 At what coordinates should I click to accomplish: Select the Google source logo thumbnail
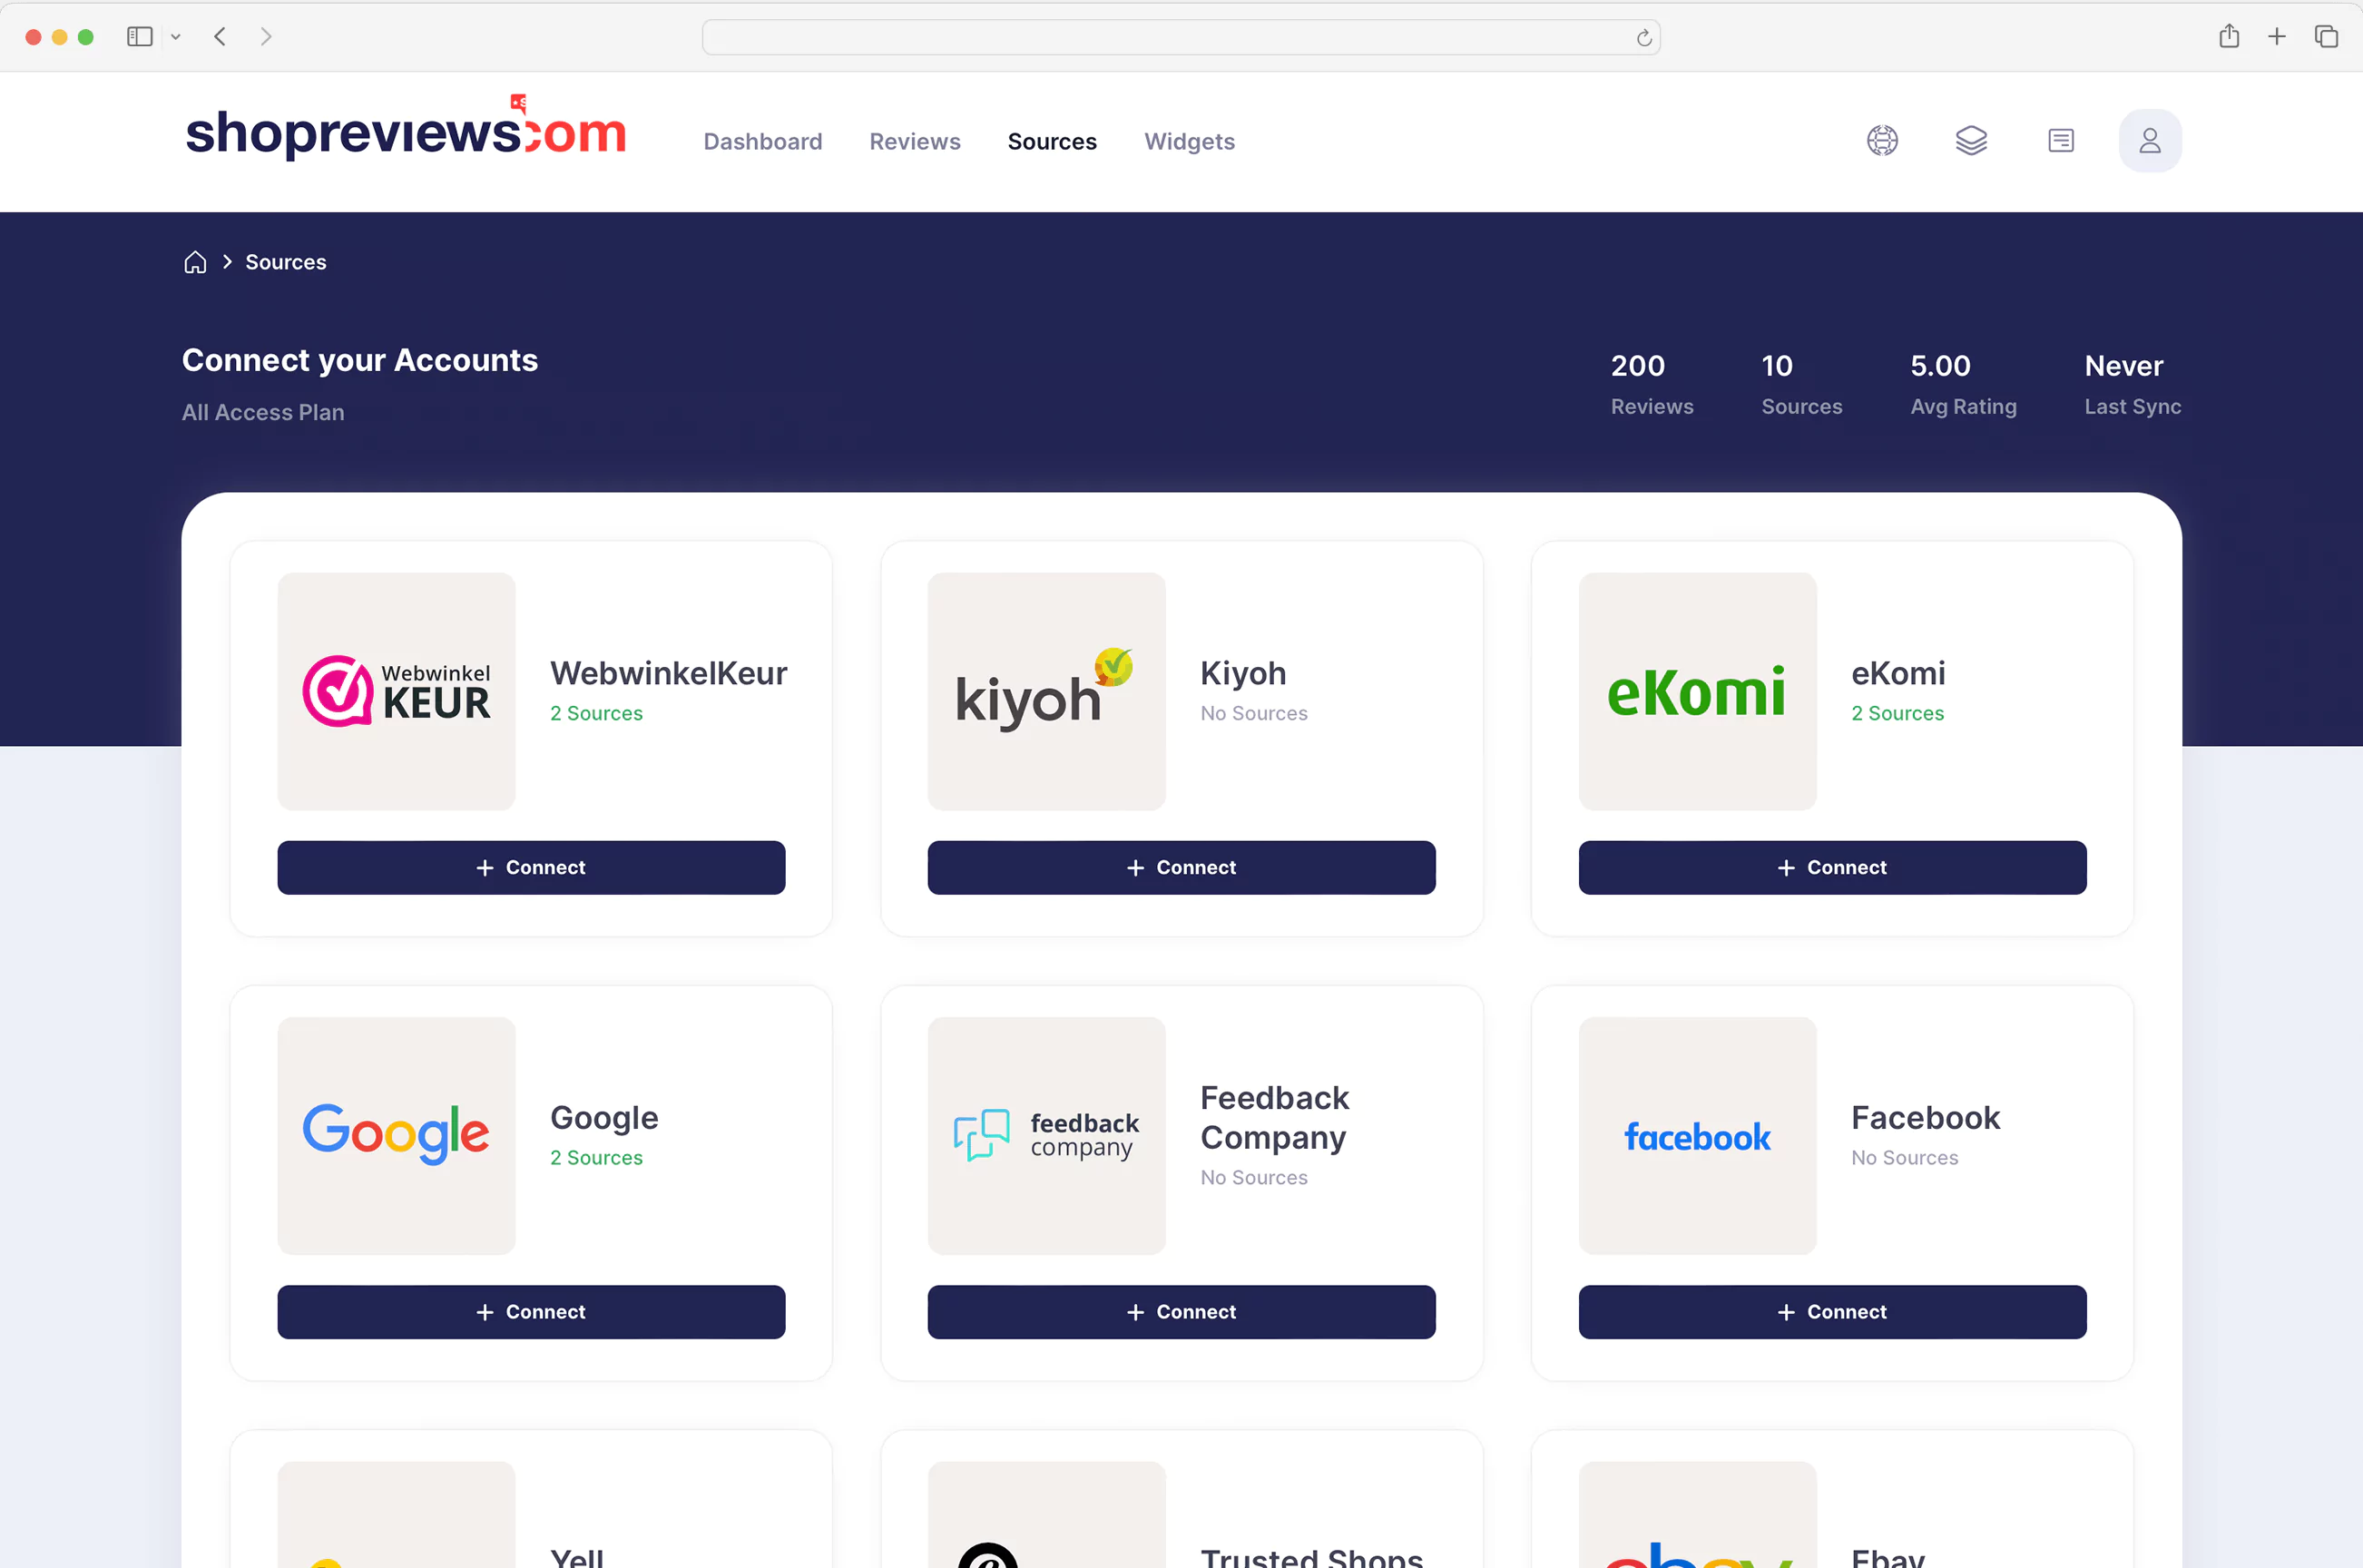pyautogui.click(x=396, y=1135)
